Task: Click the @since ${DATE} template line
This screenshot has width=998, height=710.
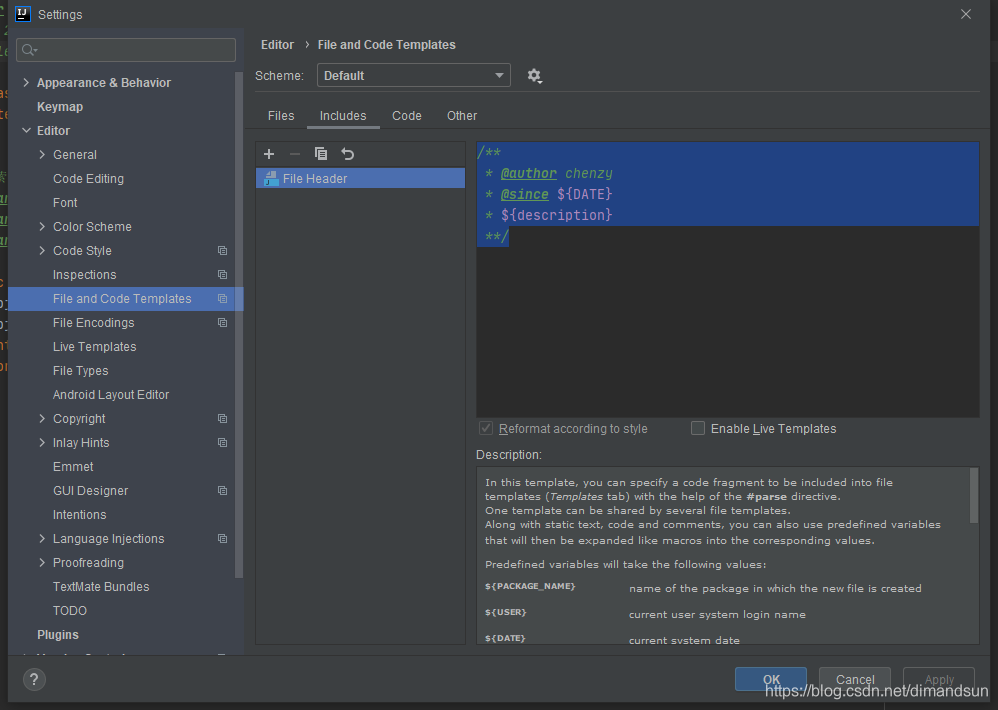Action: click(549, 194)
